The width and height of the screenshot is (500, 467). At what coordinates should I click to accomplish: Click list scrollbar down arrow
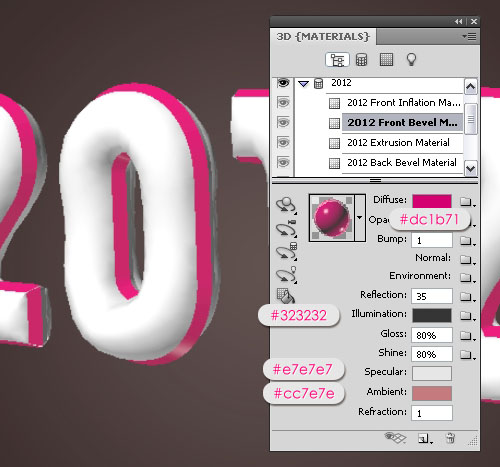(471, 169)
